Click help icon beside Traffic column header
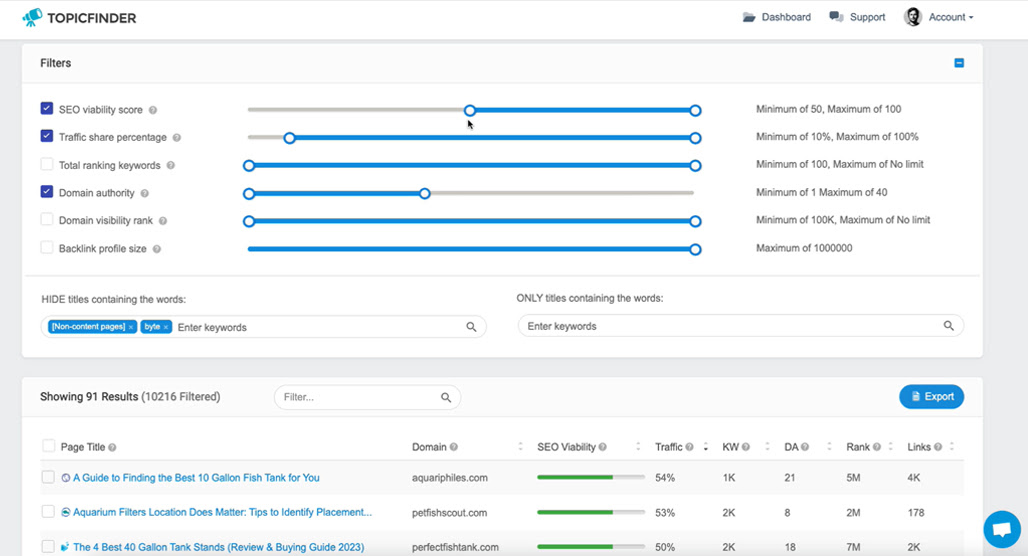Image resolution: width=1028 pixels, height=556 pixels. point(690,447)
